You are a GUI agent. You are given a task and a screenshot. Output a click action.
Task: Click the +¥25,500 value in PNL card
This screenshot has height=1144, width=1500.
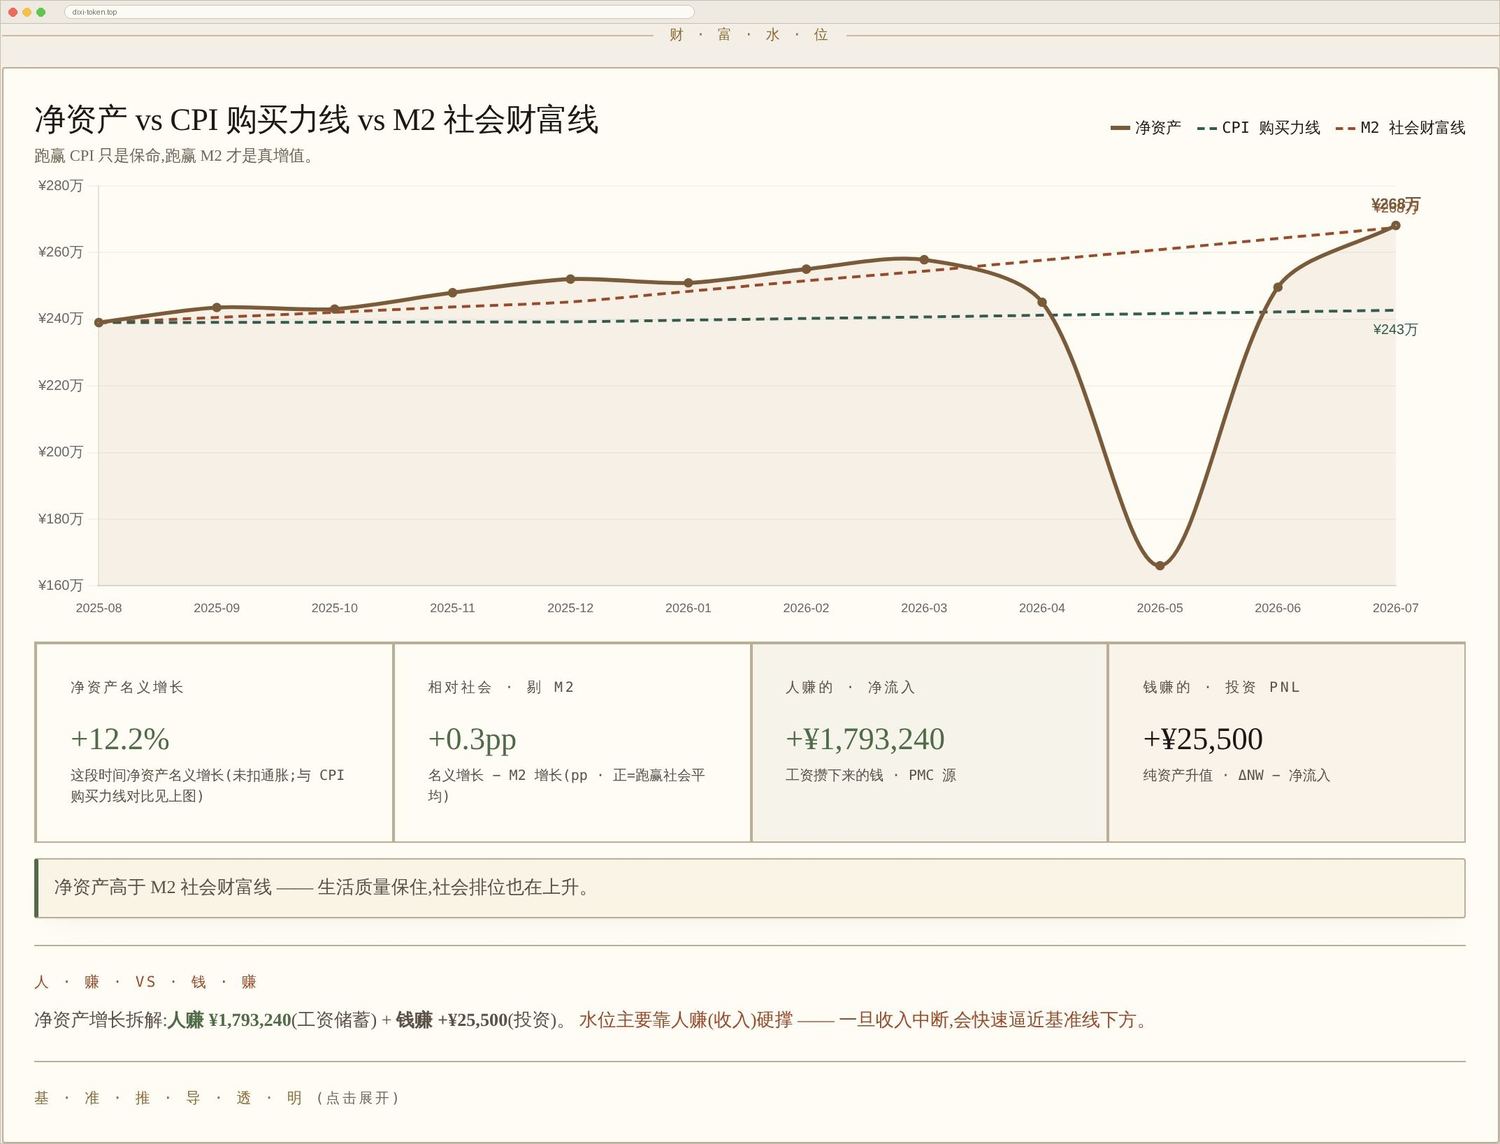click(x=1203, y=739)
